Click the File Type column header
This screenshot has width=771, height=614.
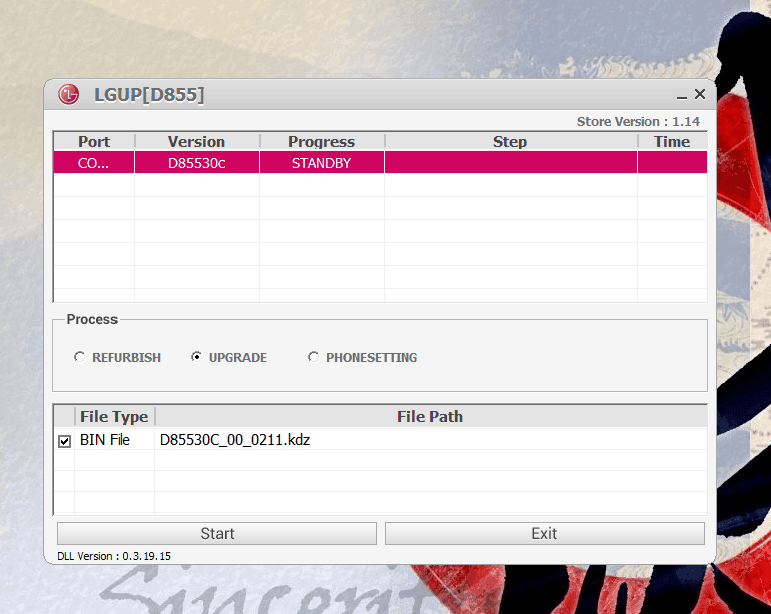(x=114, y=416)
